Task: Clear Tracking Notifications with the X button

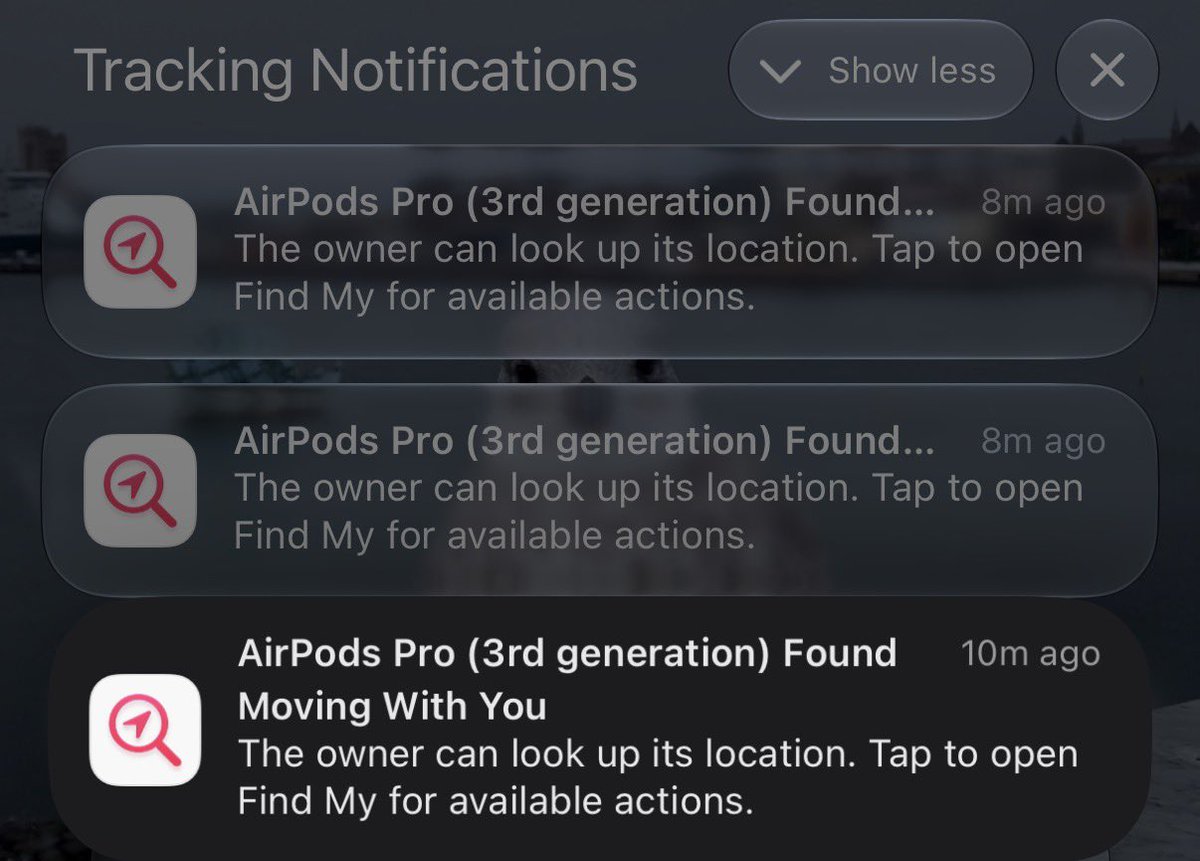Action: click(1107, 70)
